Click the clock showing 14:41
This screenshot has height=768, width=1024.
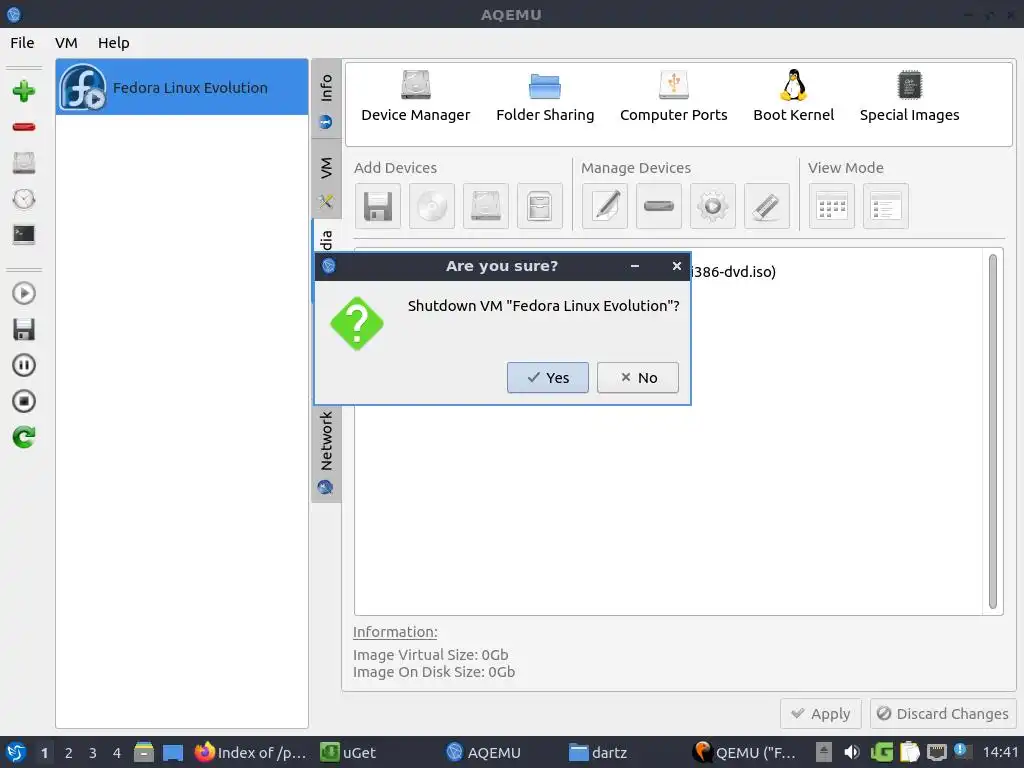click(x=999, y=752)
